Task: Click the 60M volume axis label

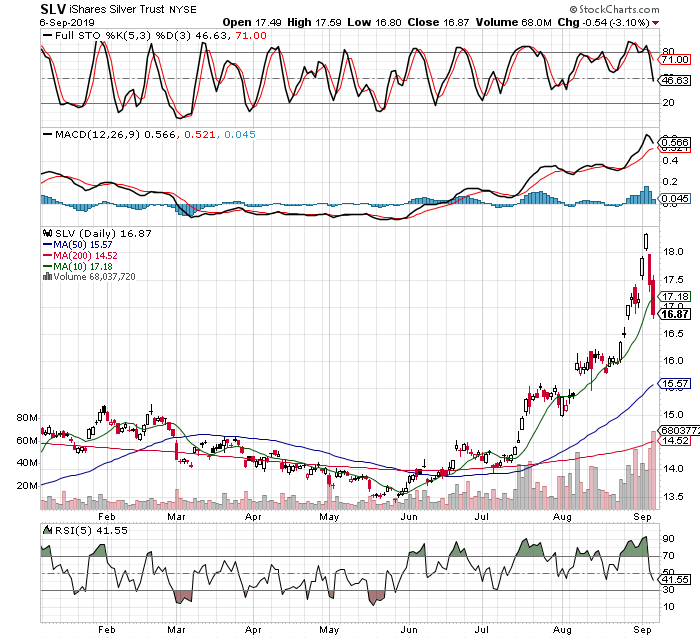Action: point(27,441)
